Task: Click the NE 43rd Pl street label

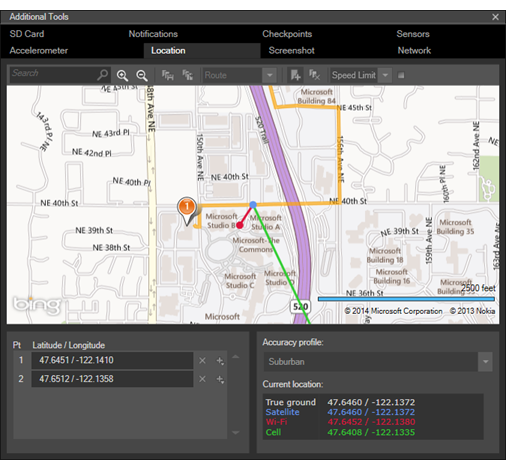Action: [x=111, y=133]
